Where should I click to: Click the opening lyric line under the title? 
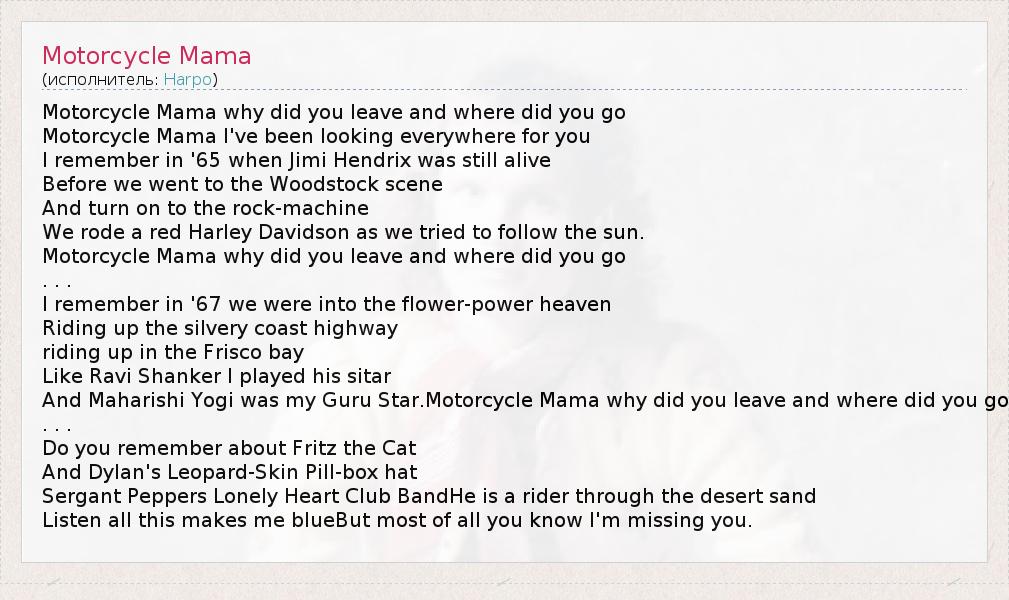coord(334,112)
